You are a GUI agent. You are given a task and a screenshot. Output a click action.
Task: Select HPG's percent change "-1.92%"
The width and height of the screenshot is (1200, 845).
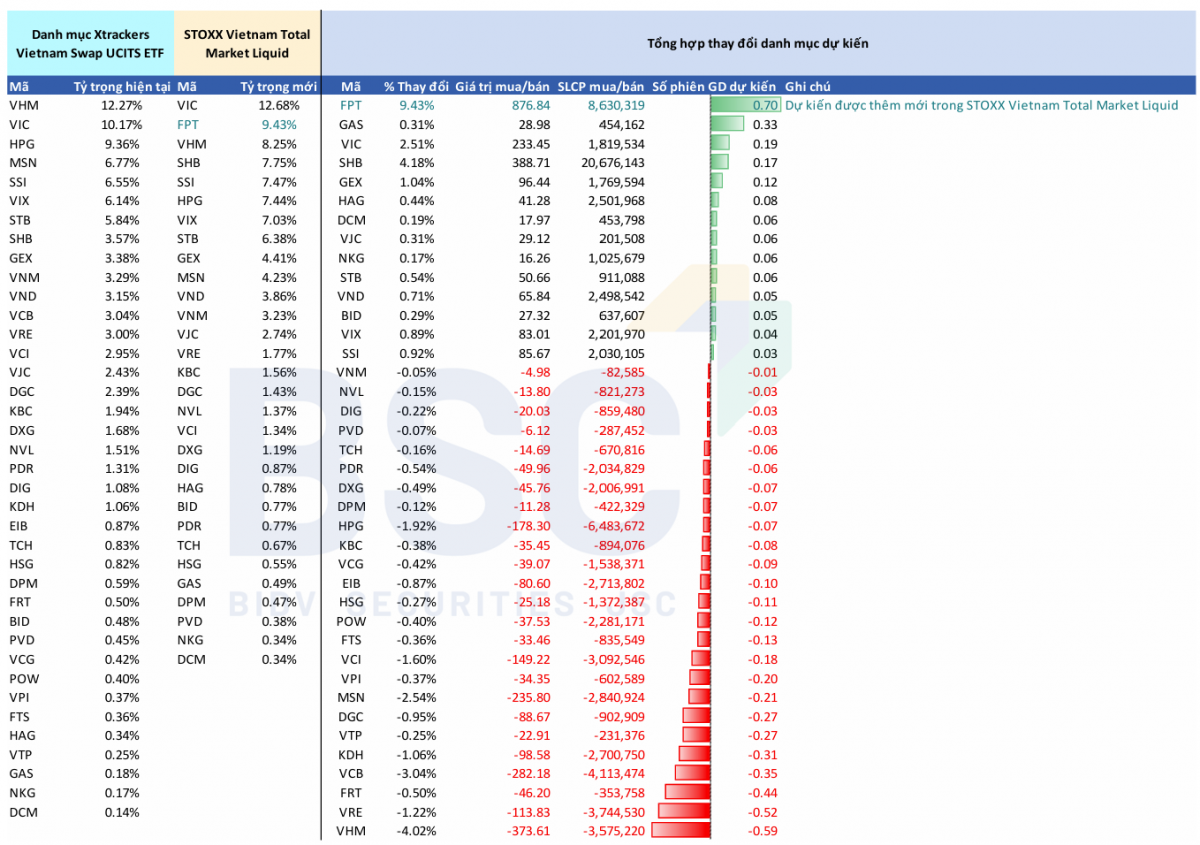coord(415,526)
